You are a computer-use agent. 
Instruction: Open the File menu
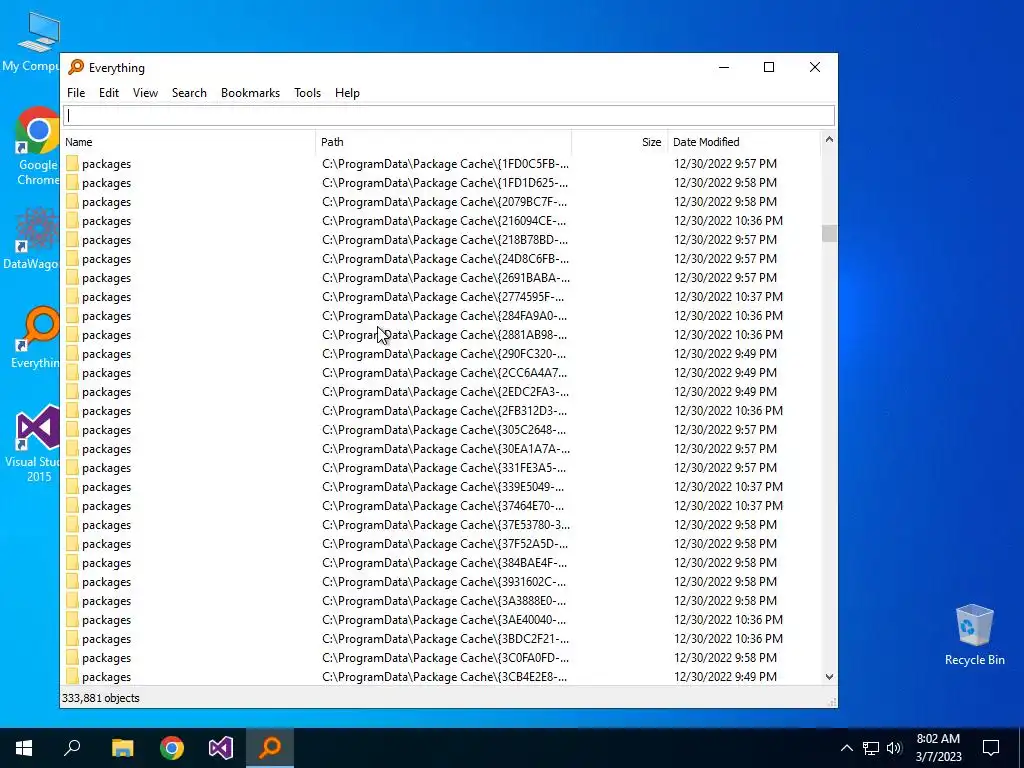coord(76,93)
